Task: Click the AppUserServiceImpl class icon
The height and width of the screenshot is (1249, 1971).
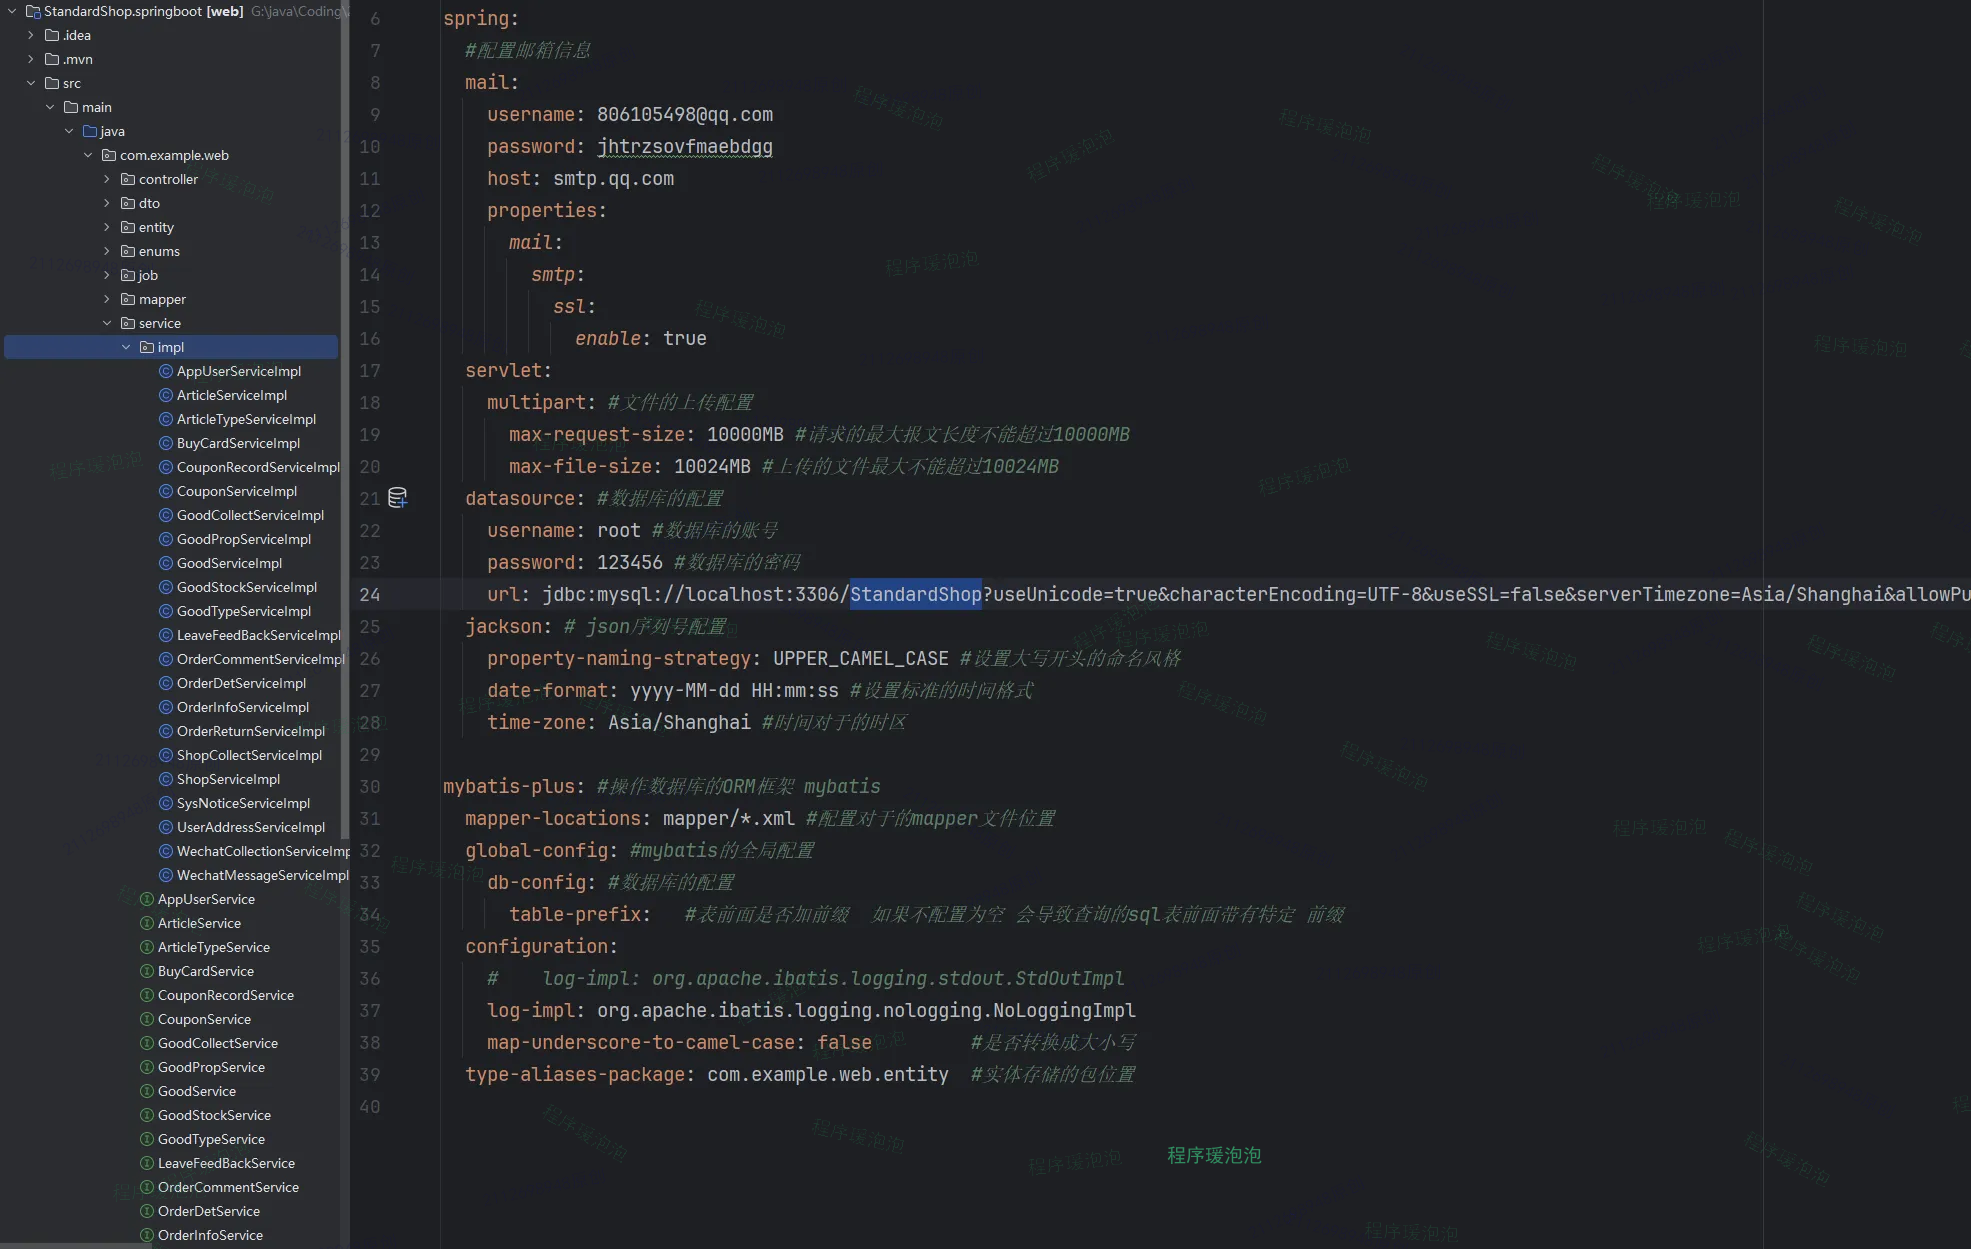Action: pos(166,371)
